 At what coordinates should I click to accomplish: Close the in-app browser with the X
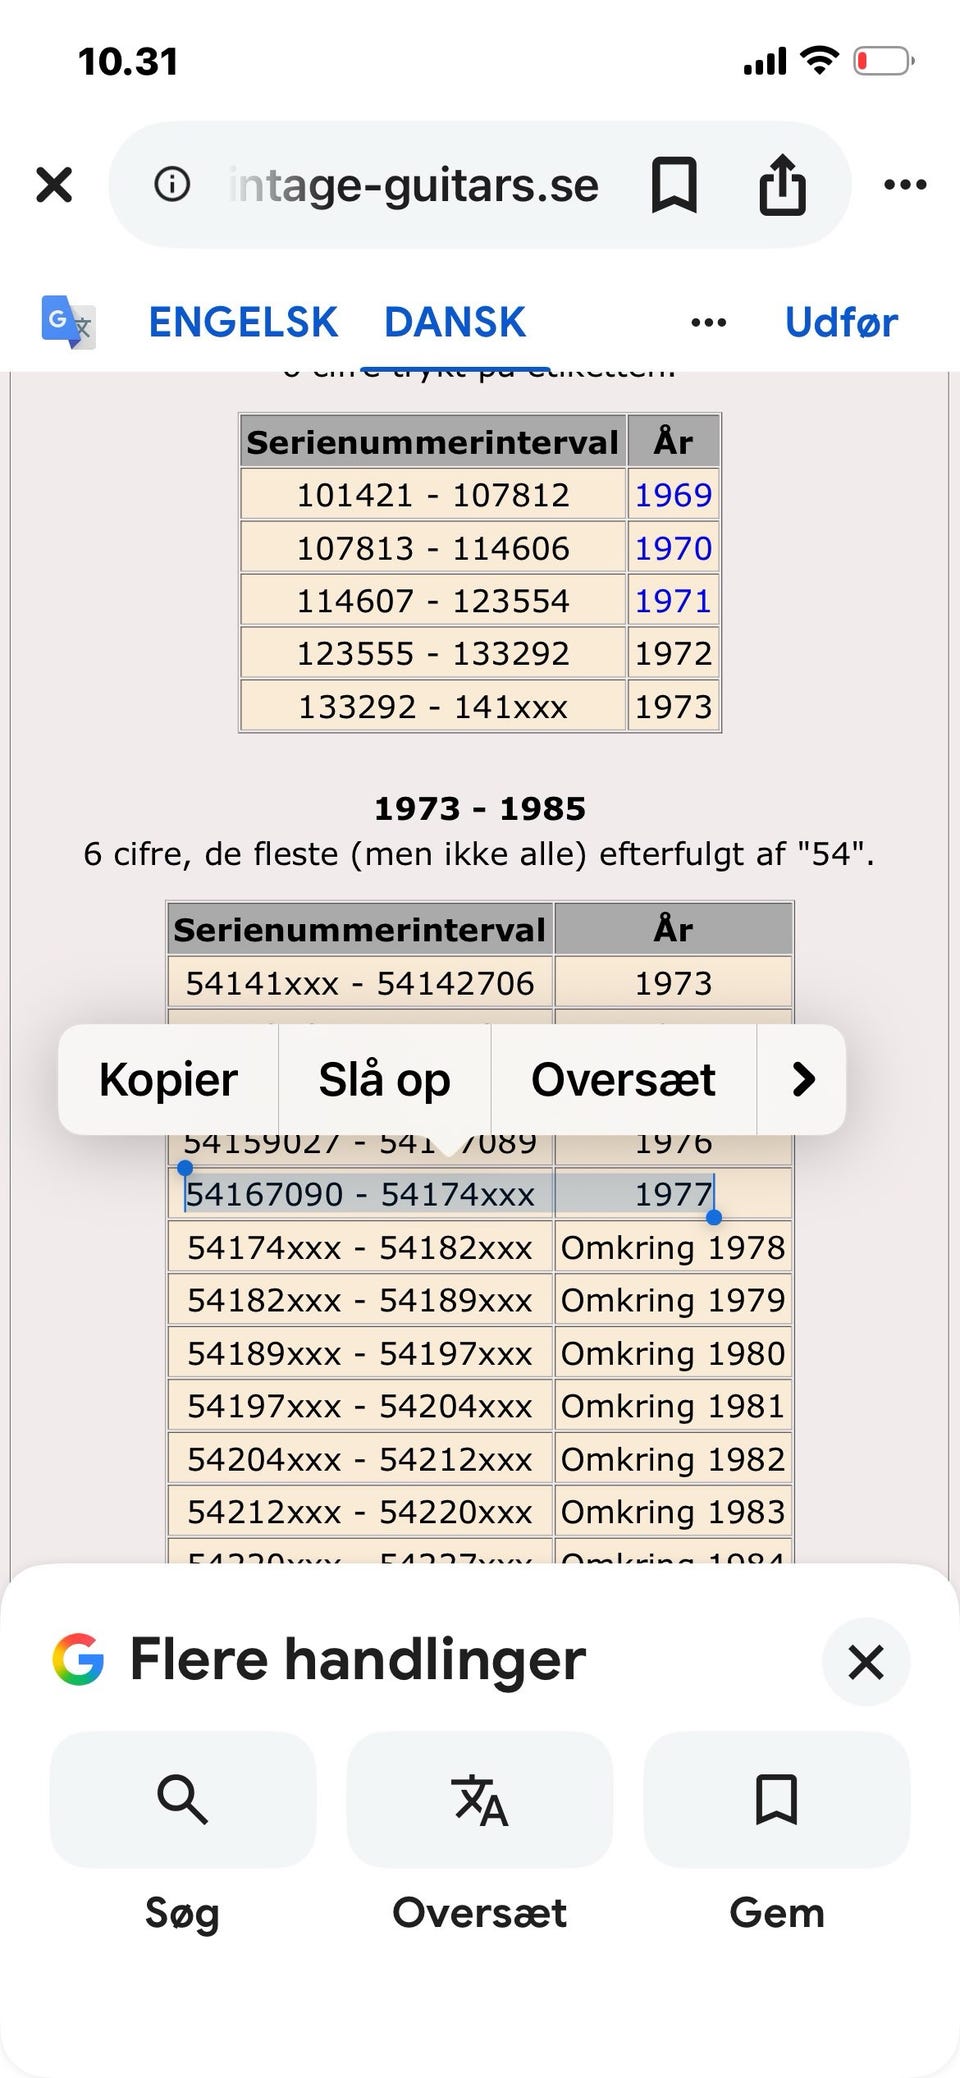pos(54,185)
